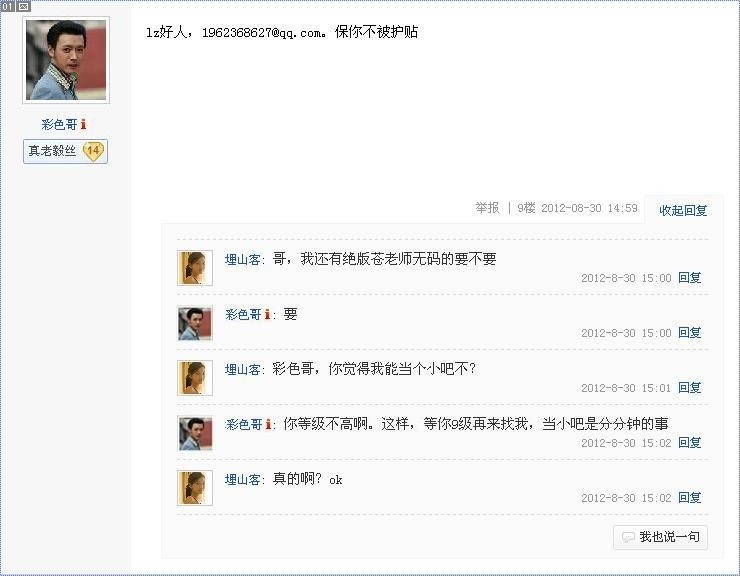Click the red icon beside 彩色哥's name
The width and height of the screenshot is (740, 576).
point(84,124)
